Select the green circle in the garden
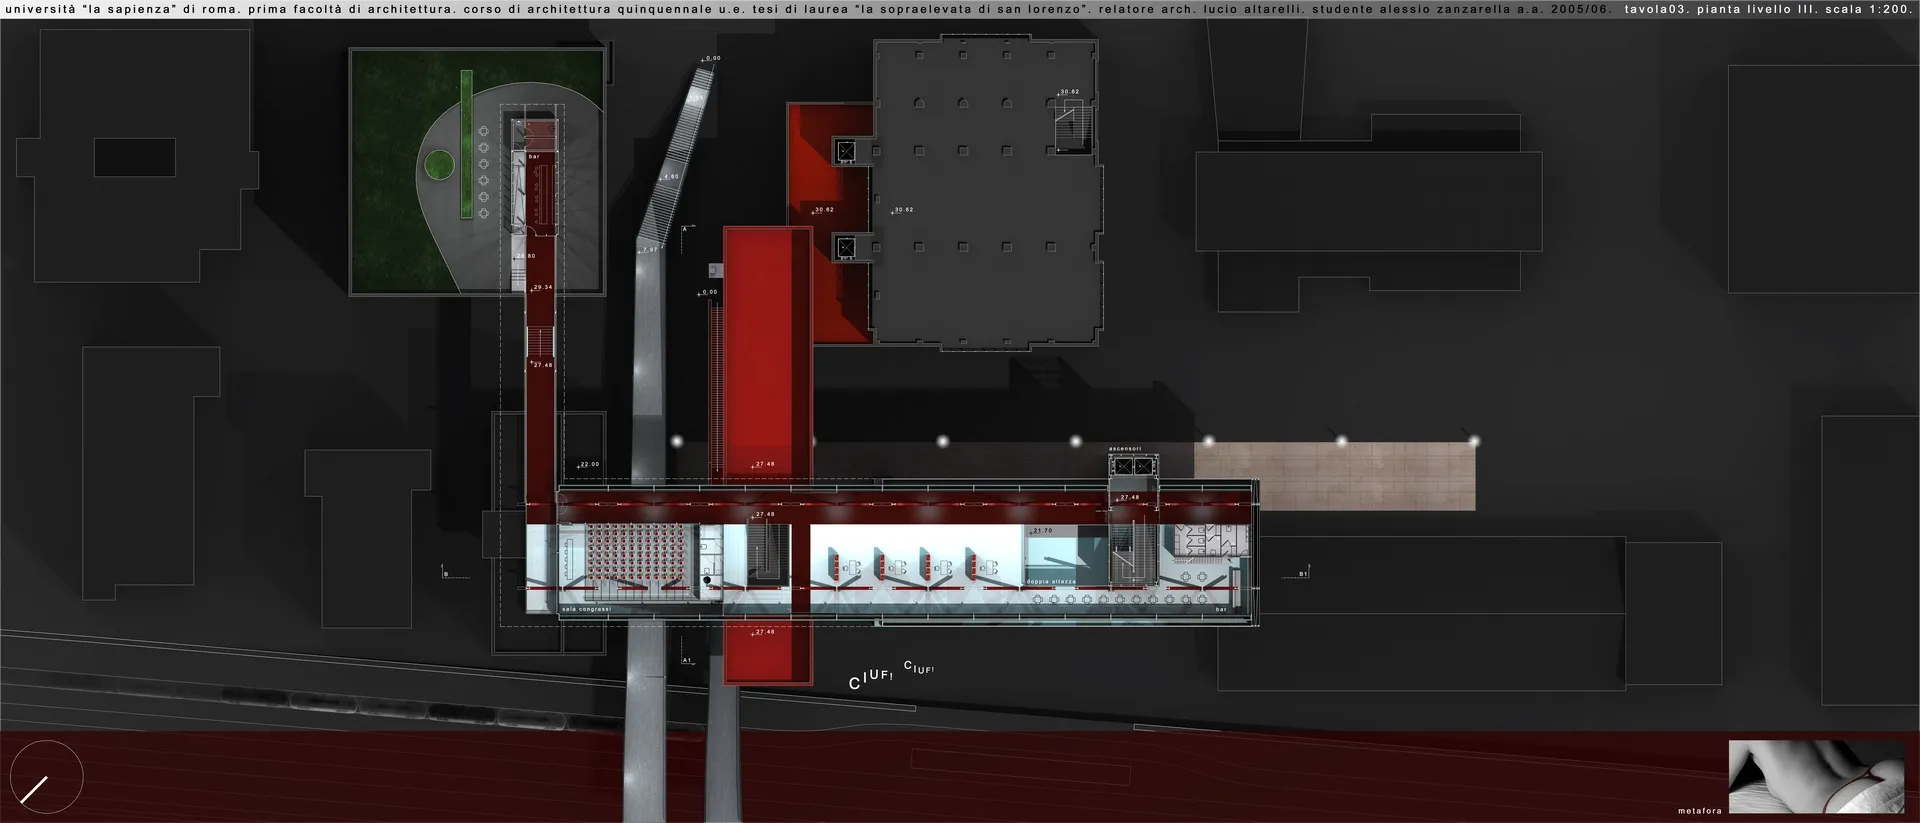The image size is (1920, 823). click(438, 165)
